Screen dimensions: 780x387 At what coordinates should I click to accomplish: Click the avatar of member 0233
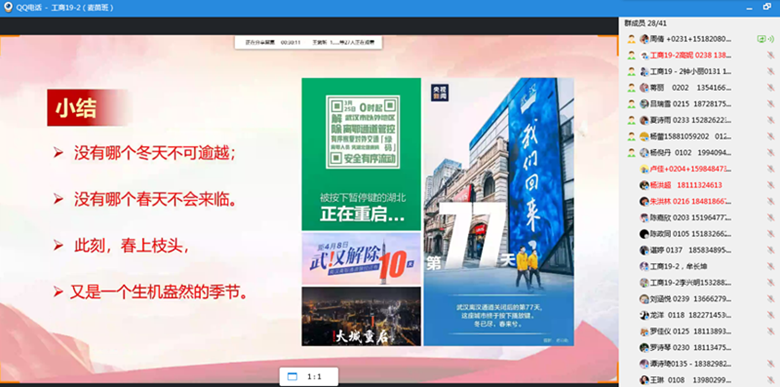pos(644,120)
